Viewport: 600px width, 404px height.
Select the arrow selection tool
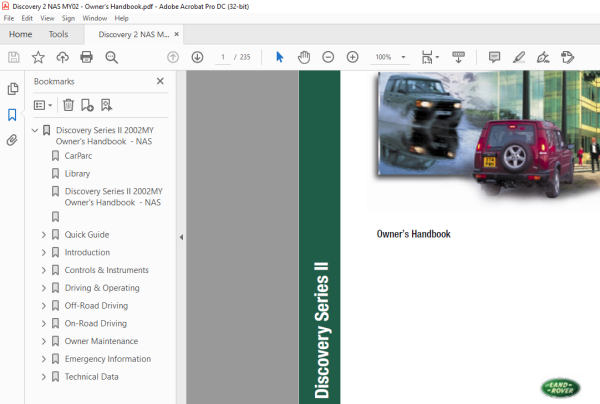pyautogui.click(x=280, y=57)
